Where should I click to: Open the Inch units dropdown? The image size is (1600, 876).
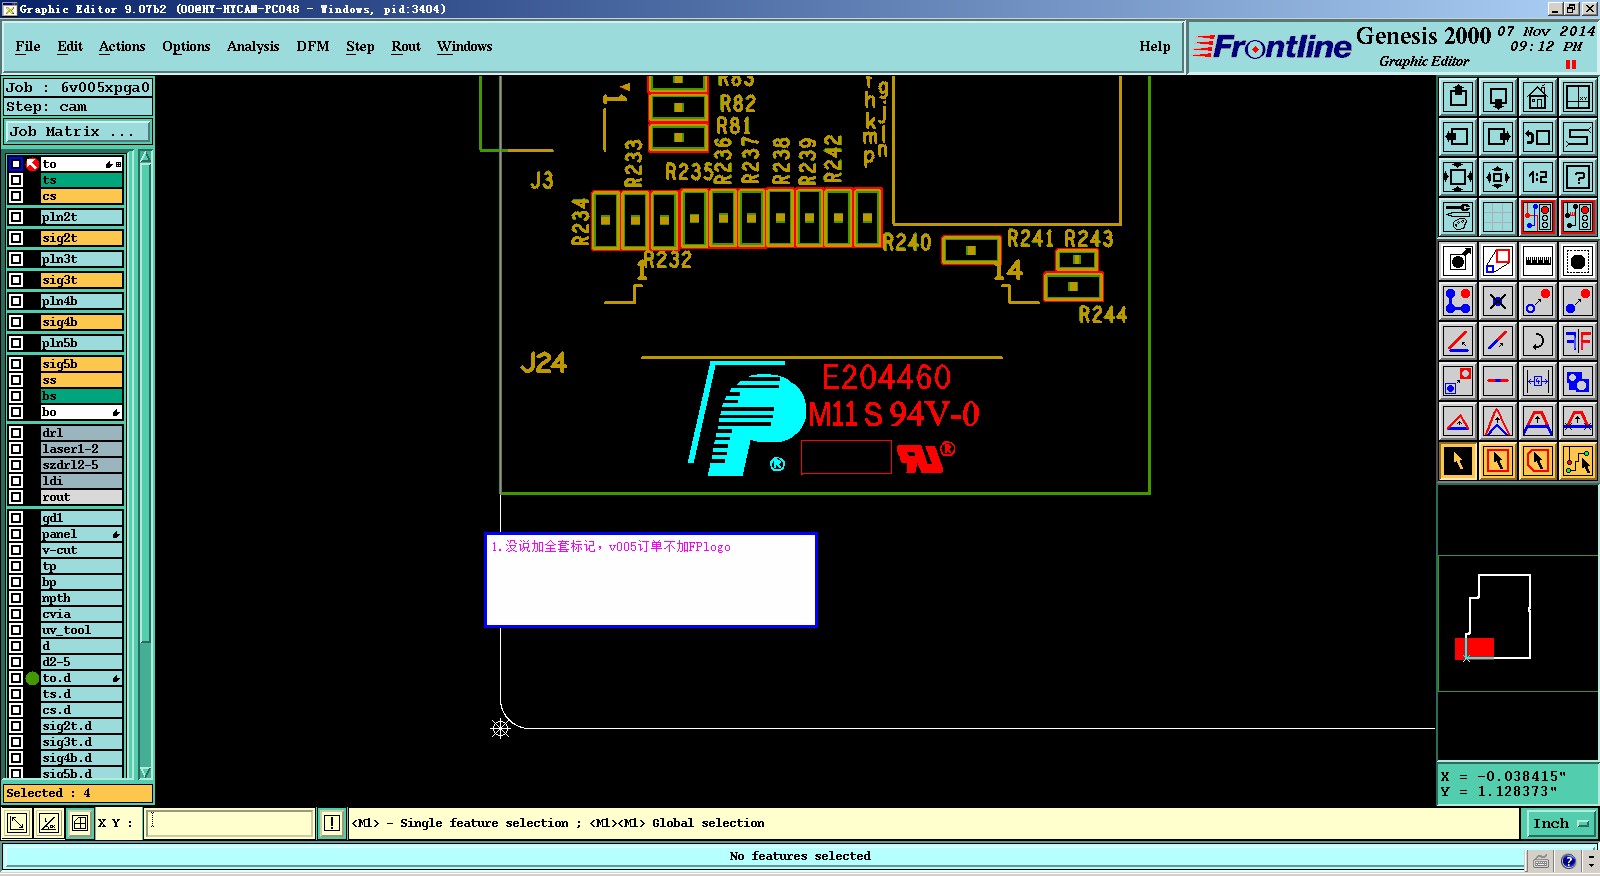tap(1560, 824)
